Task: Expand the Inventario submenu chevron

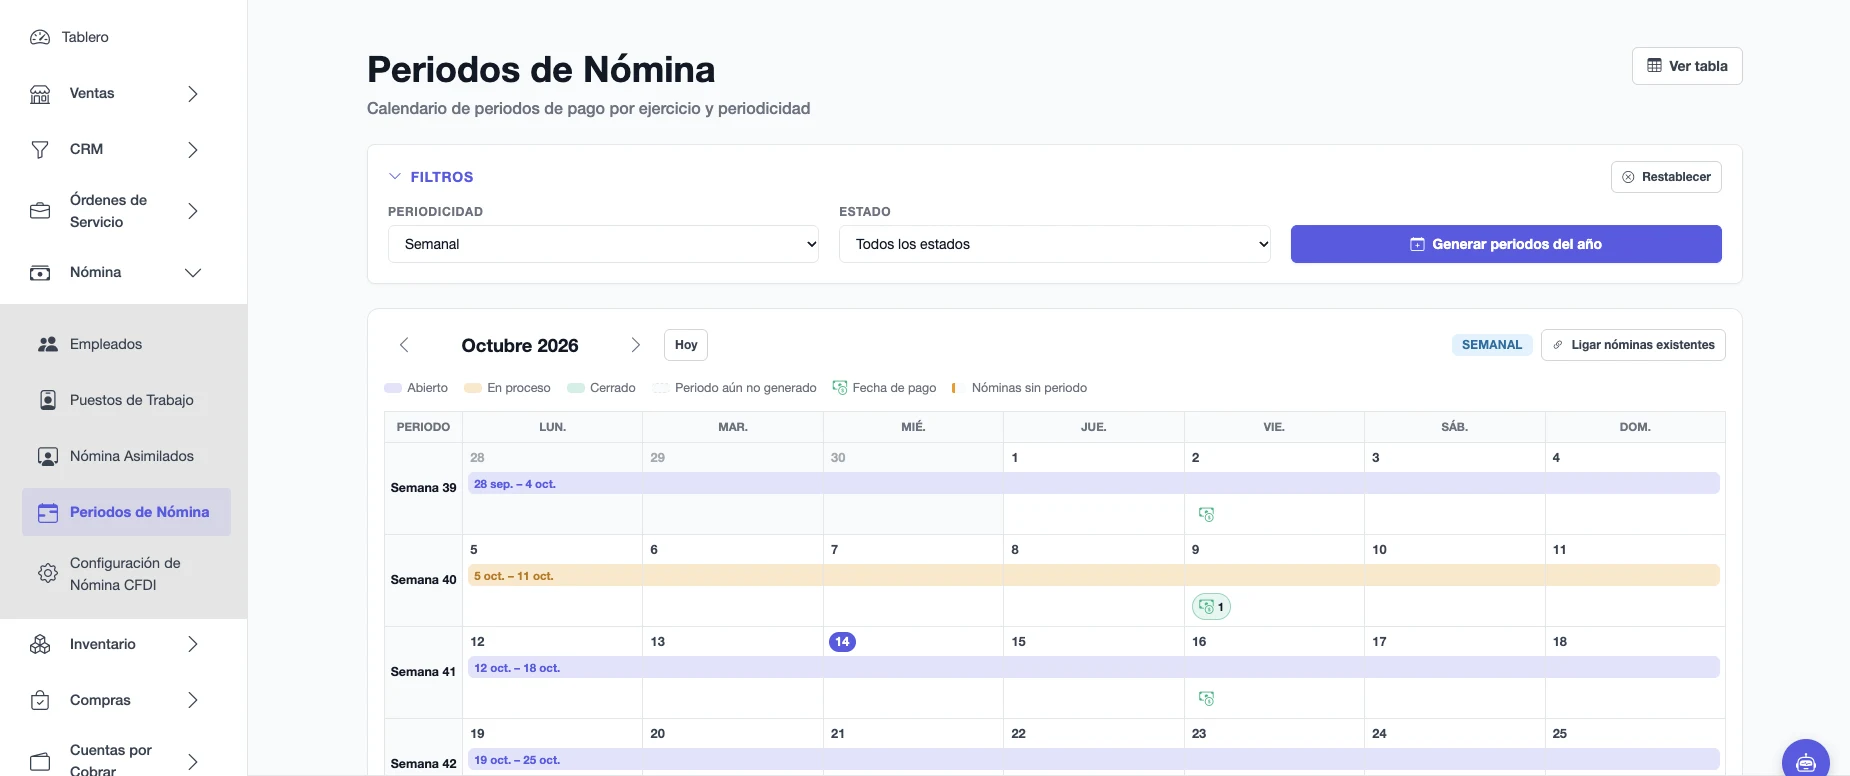Action: click(x=193, y=645)
